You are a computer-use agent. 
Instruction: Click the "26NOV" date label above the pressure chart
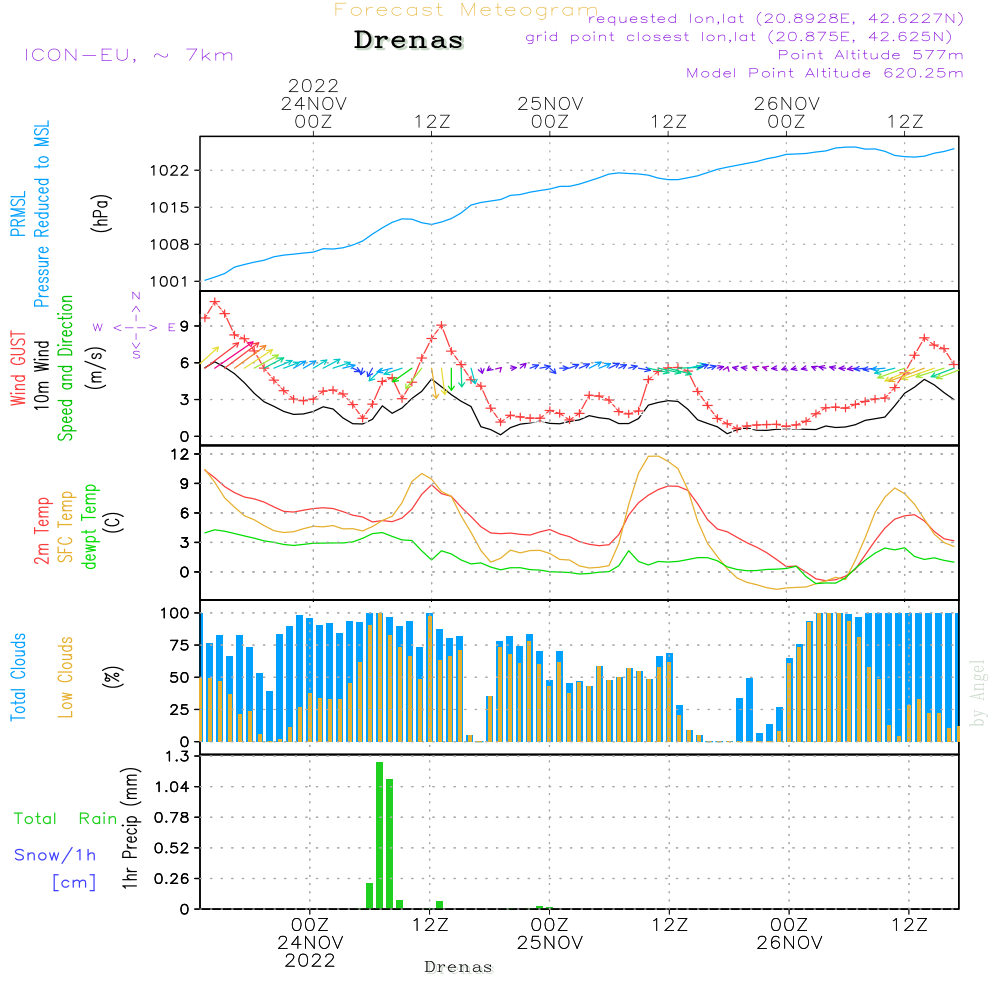tap(786, 104)
